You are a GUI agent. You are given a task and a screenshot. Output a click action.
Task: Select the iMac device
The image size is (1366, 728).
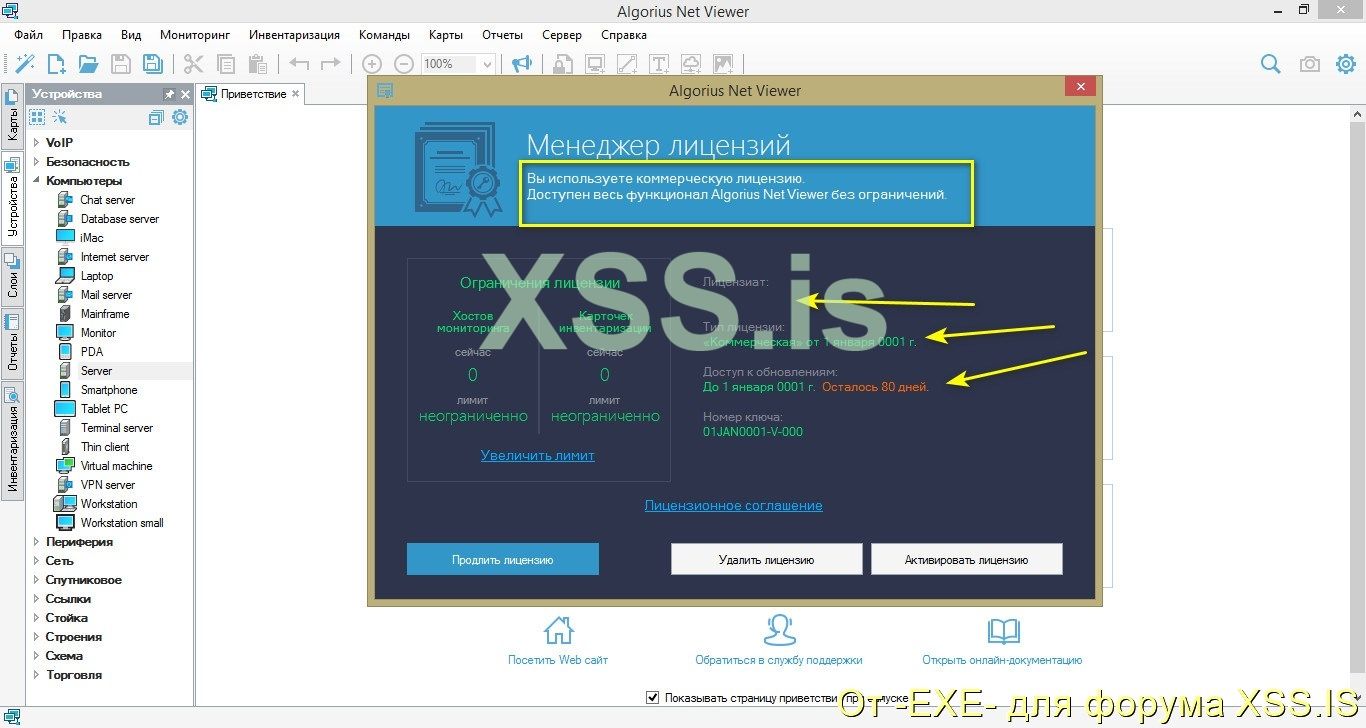pyautogui.click(x=92, y=238)
